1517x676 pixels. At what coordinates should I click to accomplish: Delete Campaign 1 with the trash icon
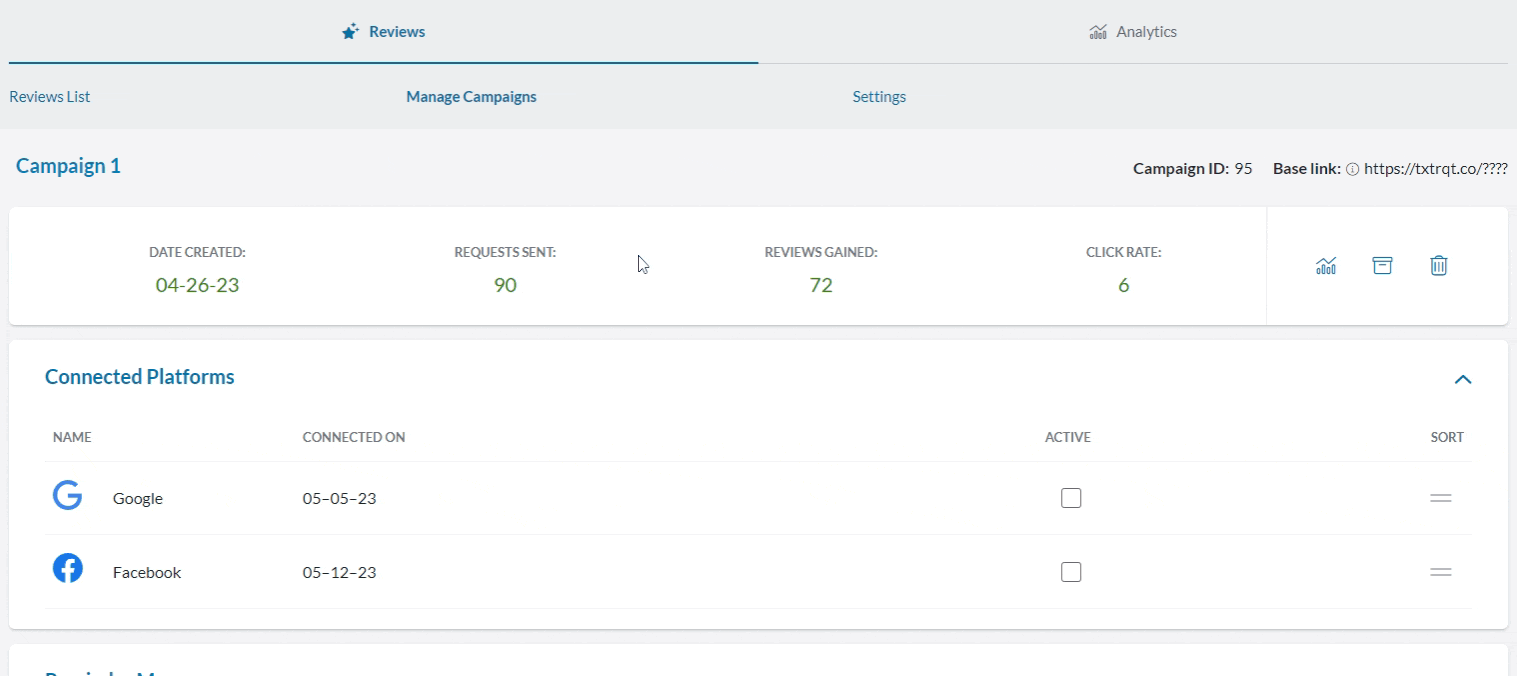(1439, 265)
